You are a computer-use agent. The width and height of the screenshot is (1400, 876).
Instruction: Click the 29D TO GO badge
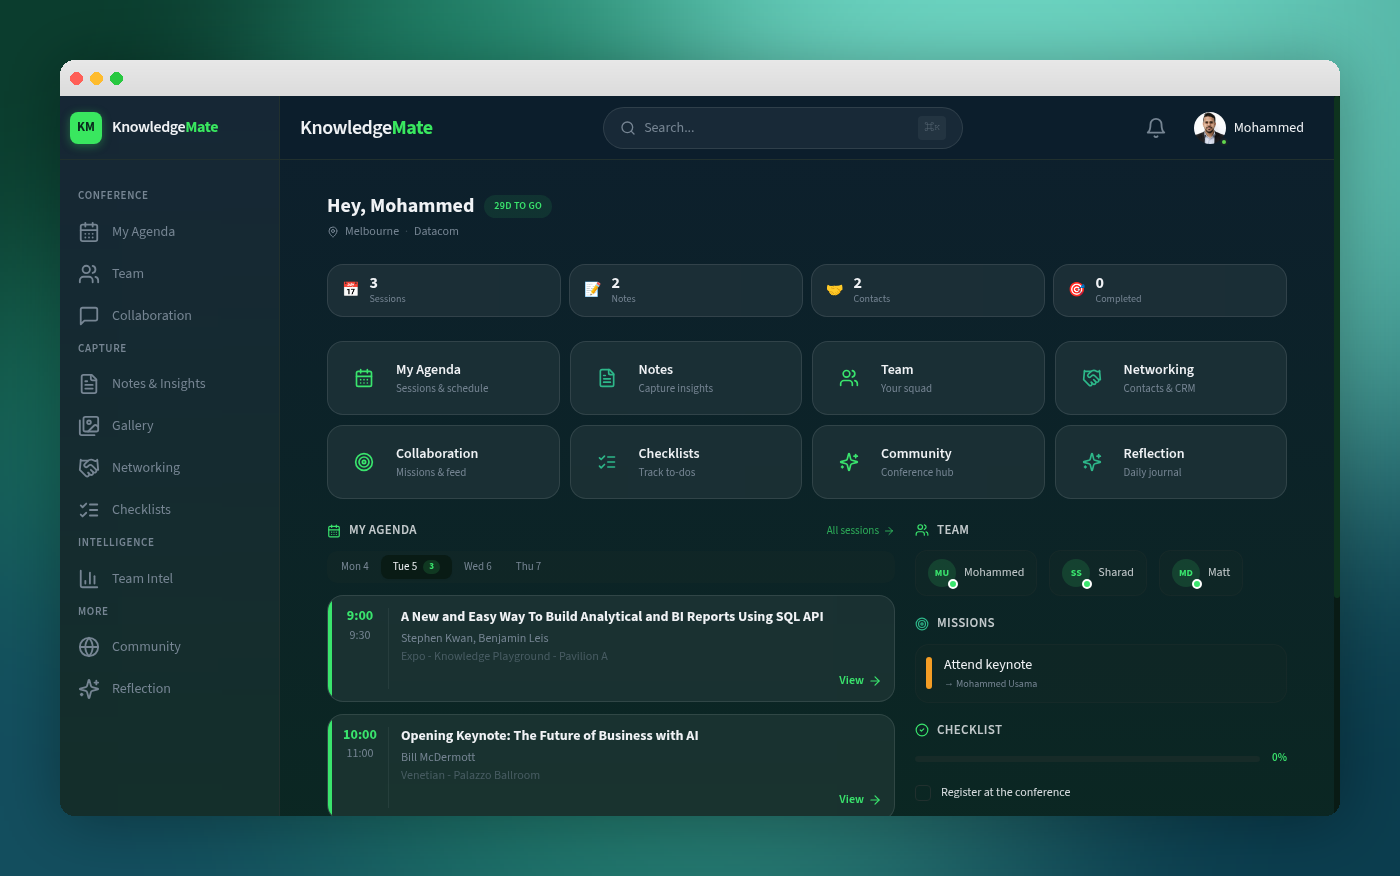[x=518, y=206]
